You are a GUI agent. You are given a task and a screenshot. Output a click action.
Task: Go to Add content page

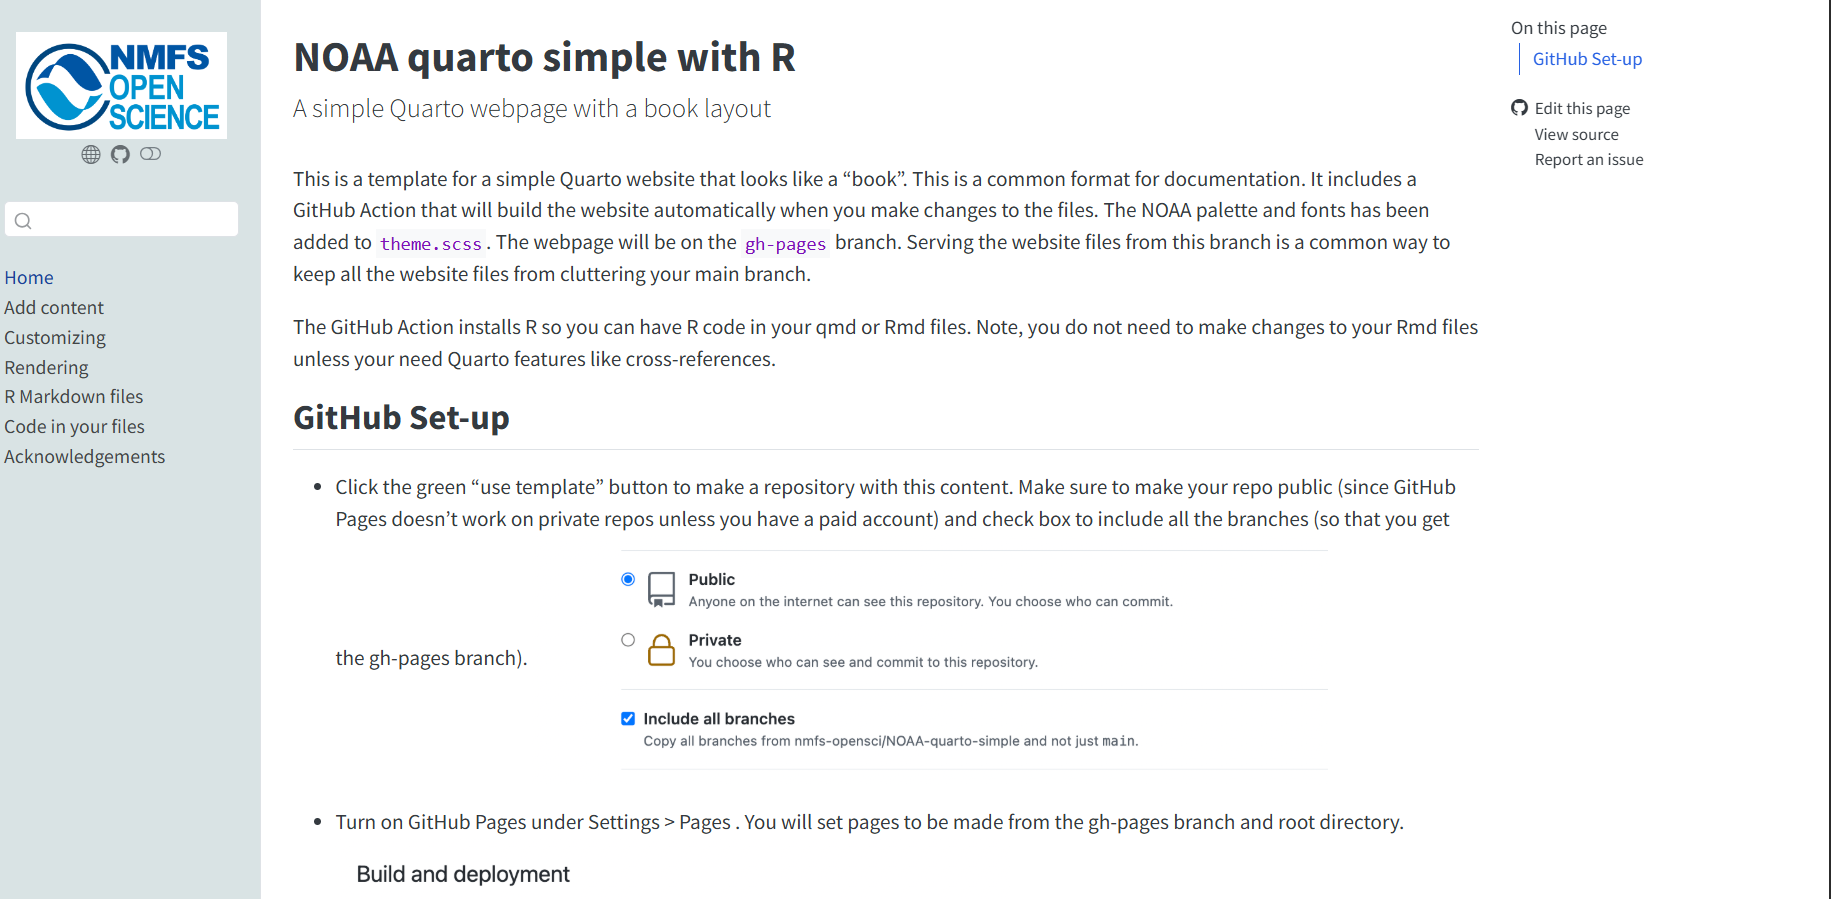tap(54, 308)
